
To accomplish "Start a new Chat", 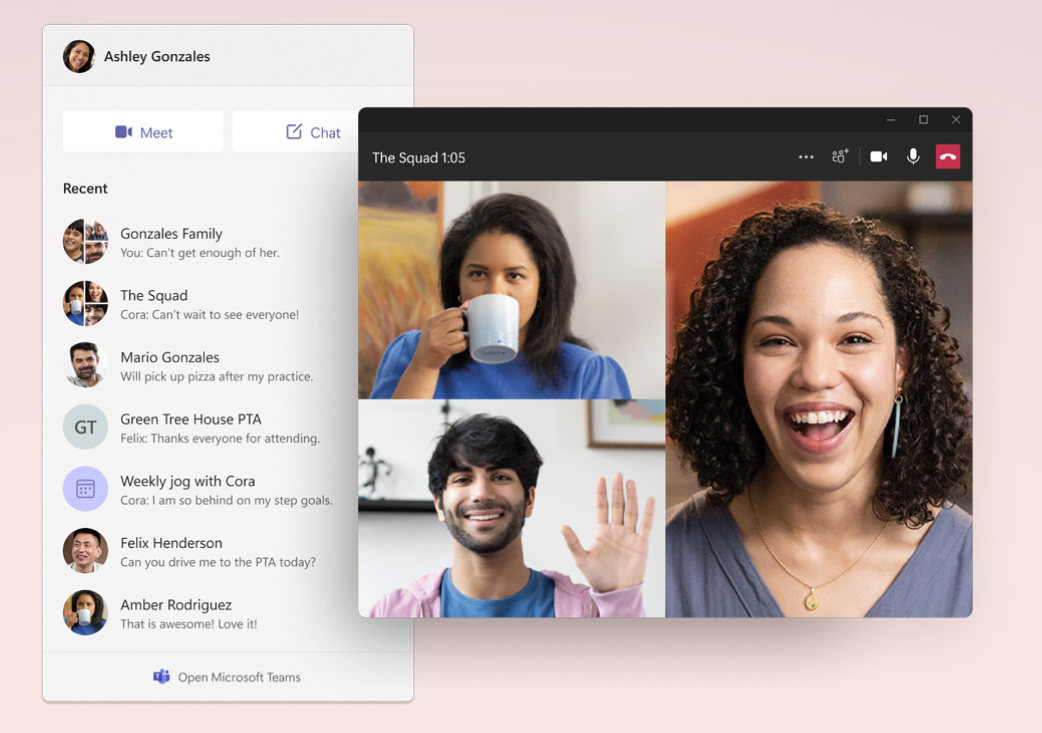I will (x=295, y=132).
